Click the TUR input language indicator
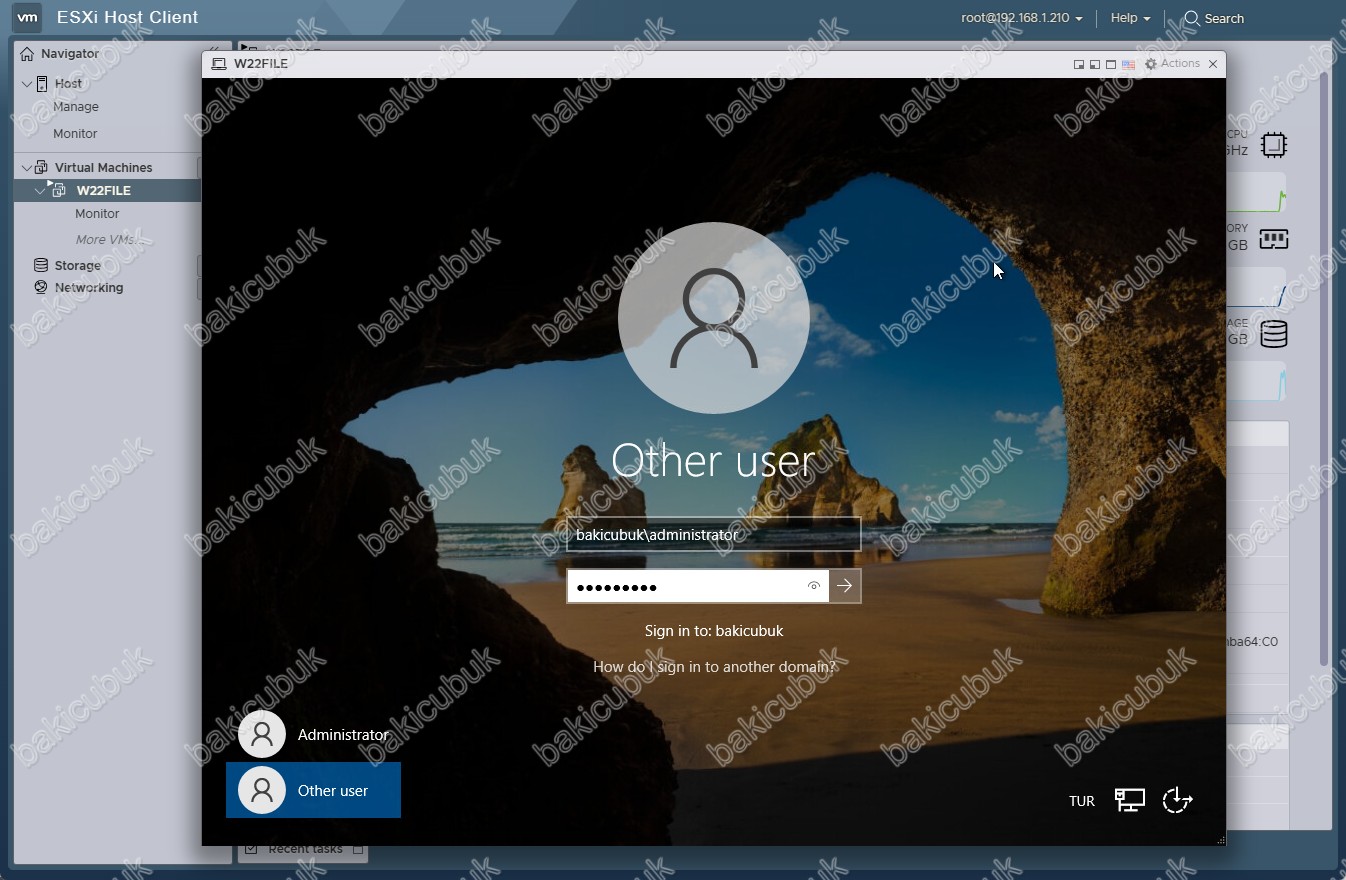1346x880 pixels. [x=1082, y=801]
